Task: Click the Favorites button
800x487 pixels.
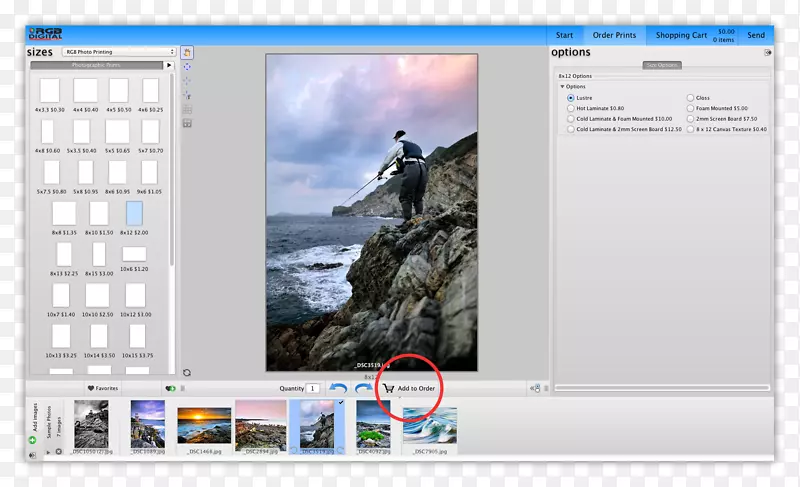Action: click(102, 388)
